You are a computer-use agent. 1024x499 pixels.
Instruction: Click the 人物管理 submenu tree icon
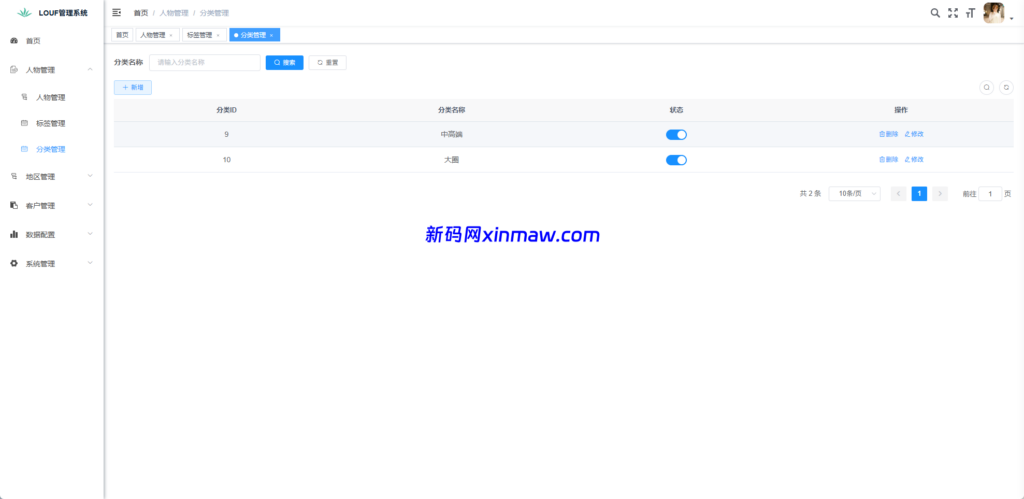coord(24,97)
